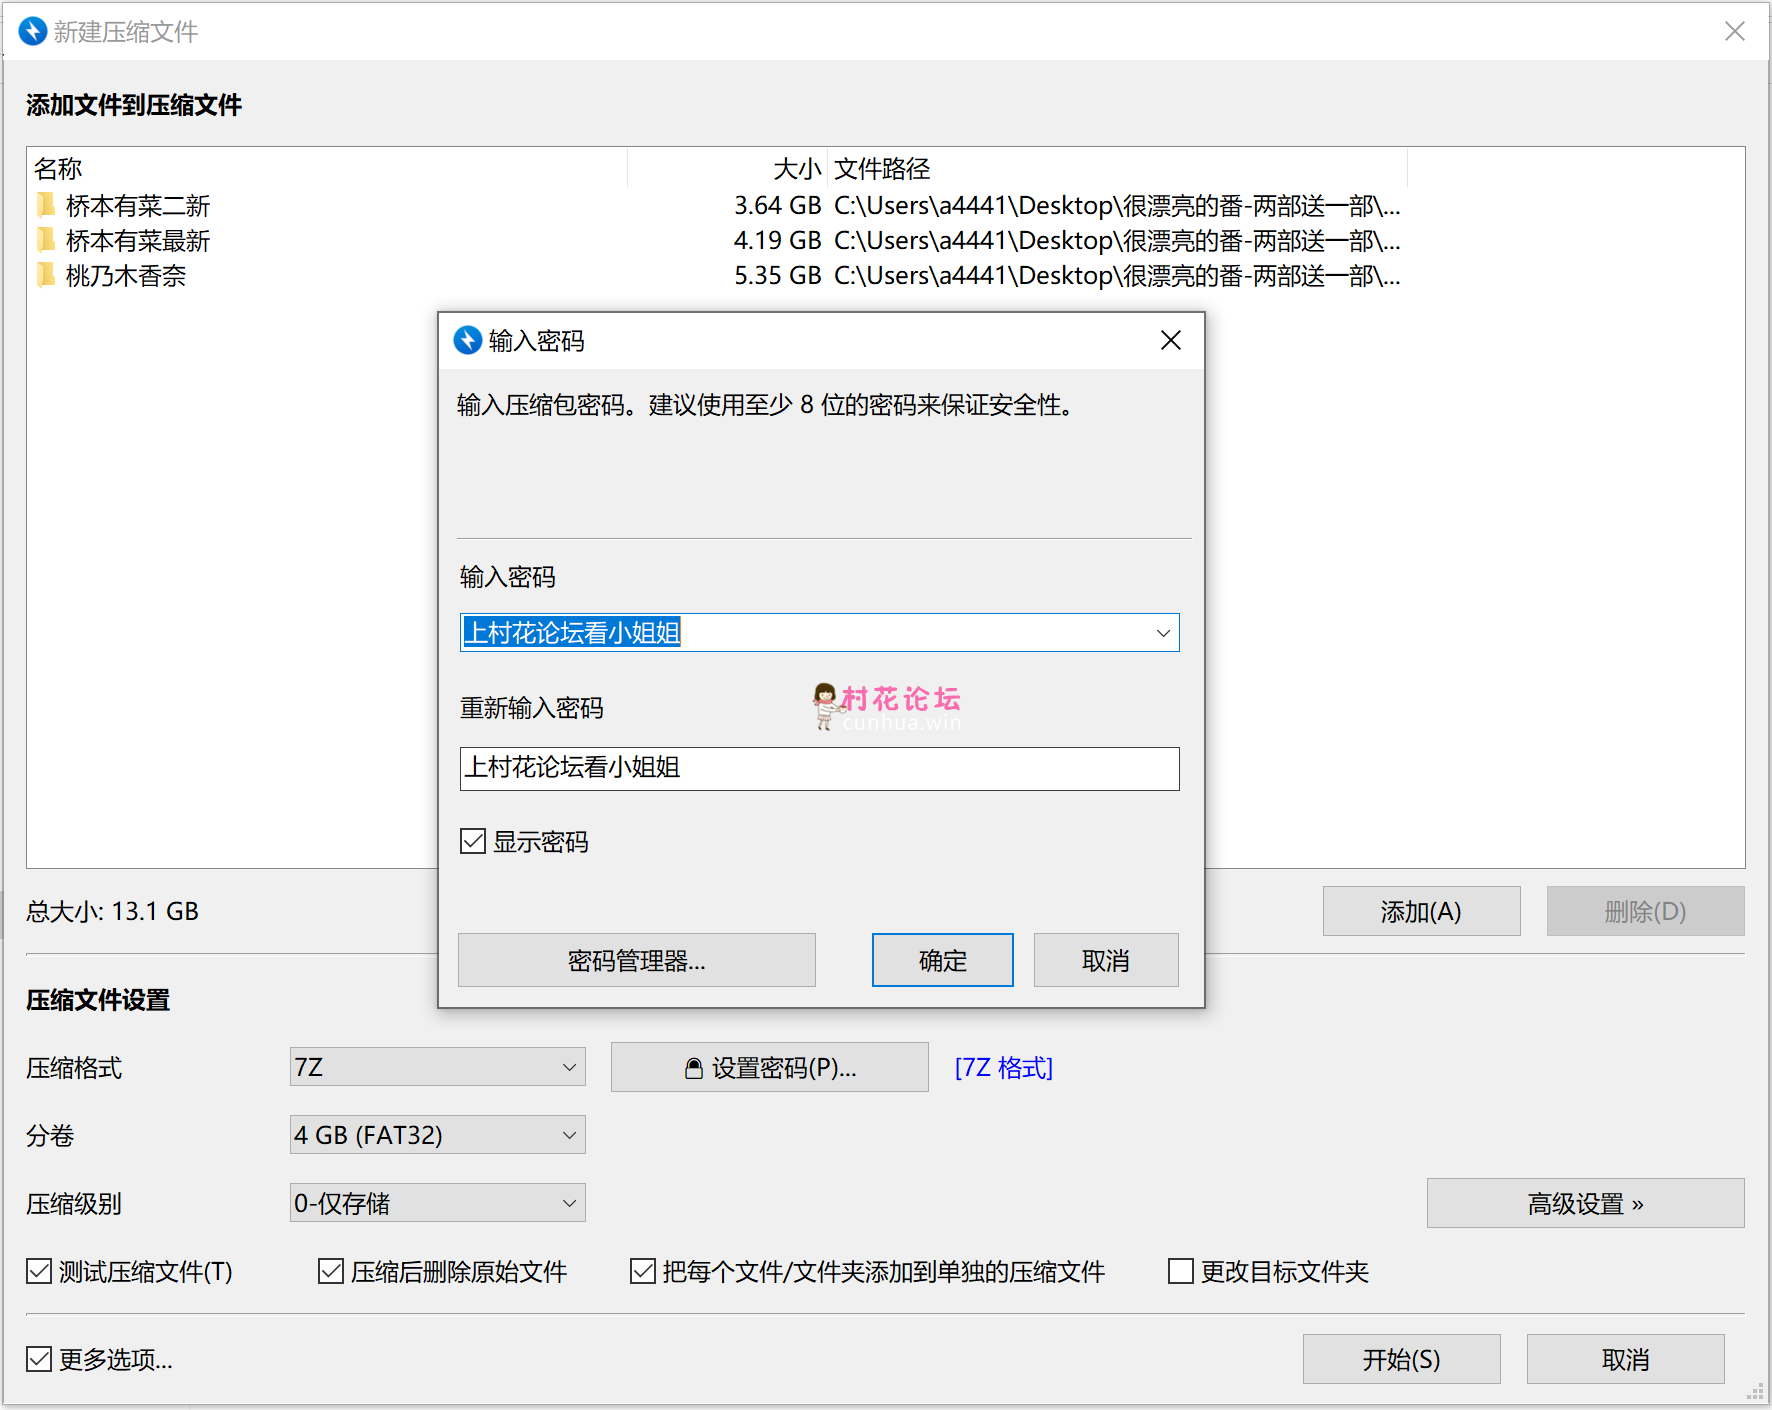Close the 输入密码 dialog with its X
The image size is (1772, 1410).
click(1171, 340)
